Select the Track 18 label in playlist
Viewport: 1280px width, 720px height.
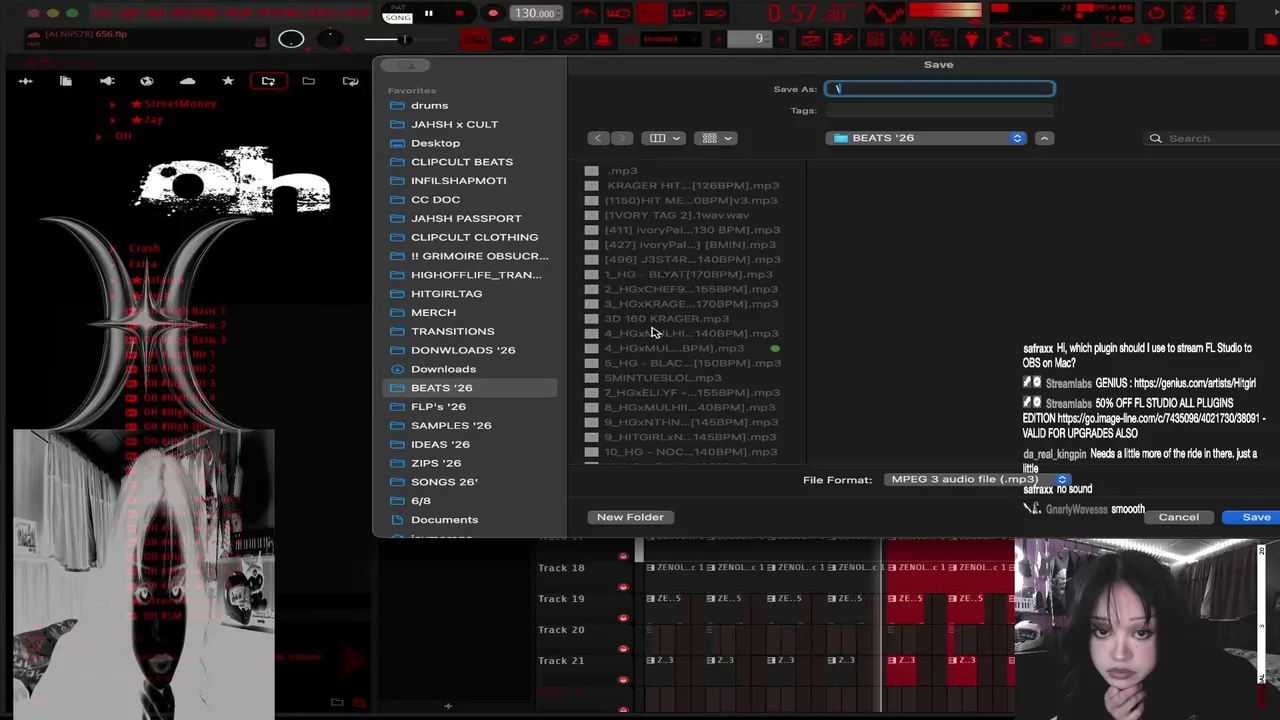pos(561,568)
